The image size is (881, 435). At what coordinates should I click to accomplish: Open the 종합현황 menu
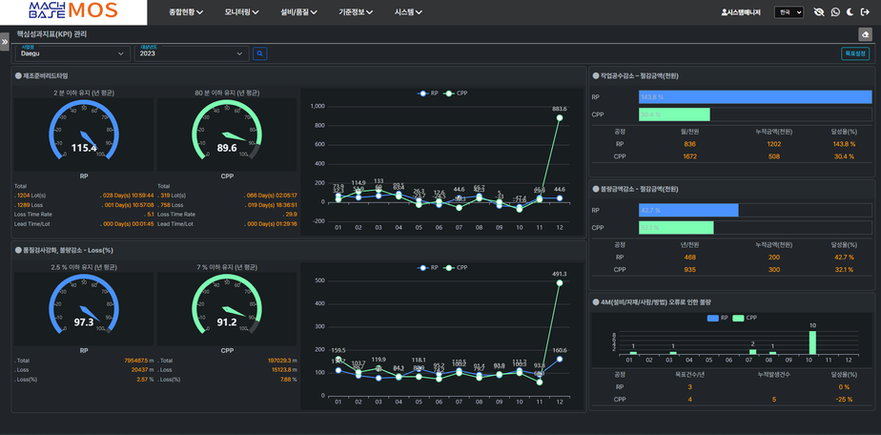point(186,12)
